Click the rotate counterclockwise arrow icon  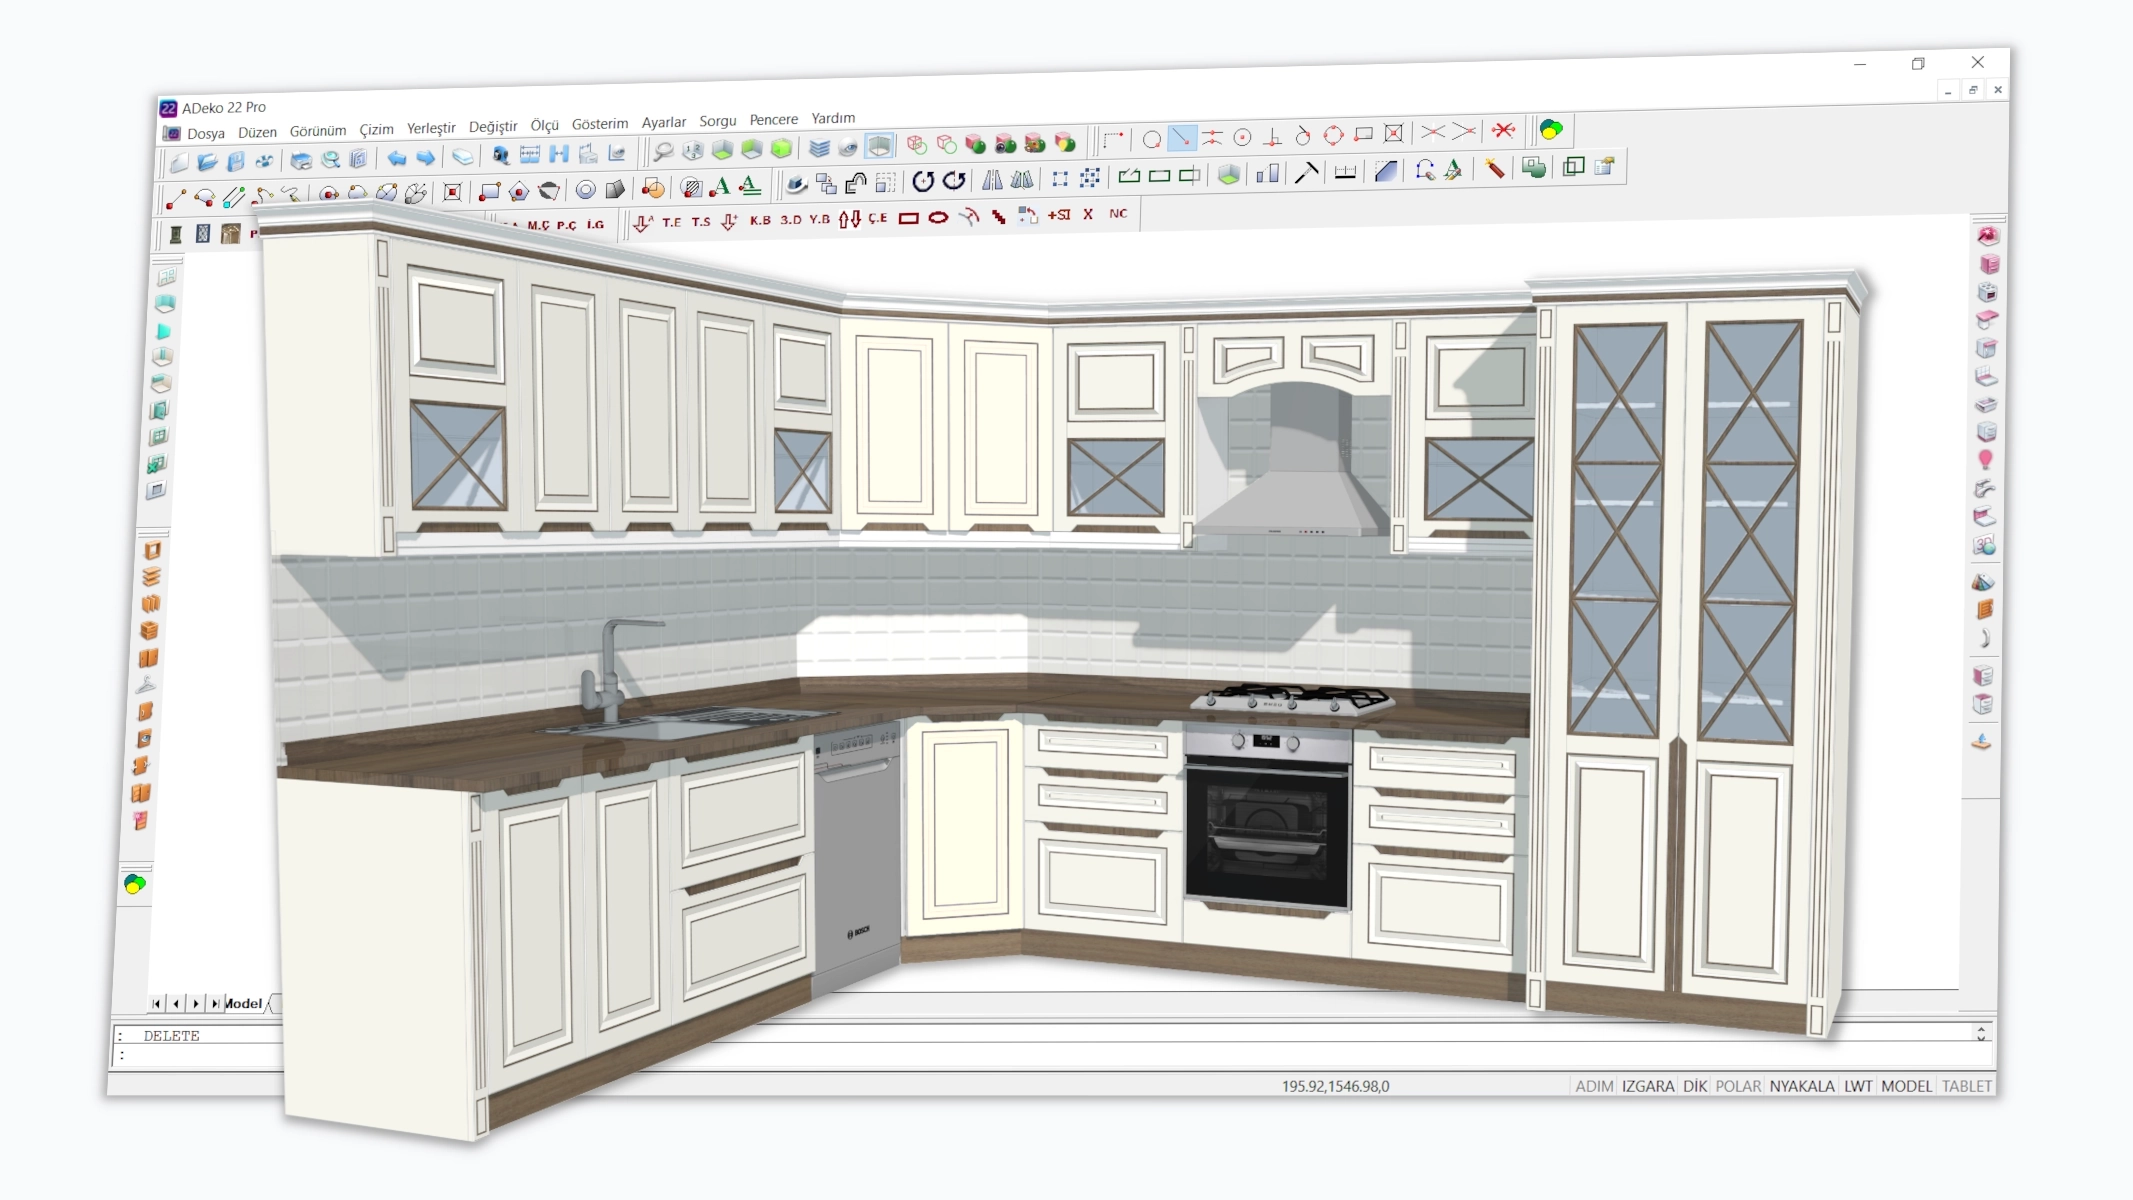[922, 181]
